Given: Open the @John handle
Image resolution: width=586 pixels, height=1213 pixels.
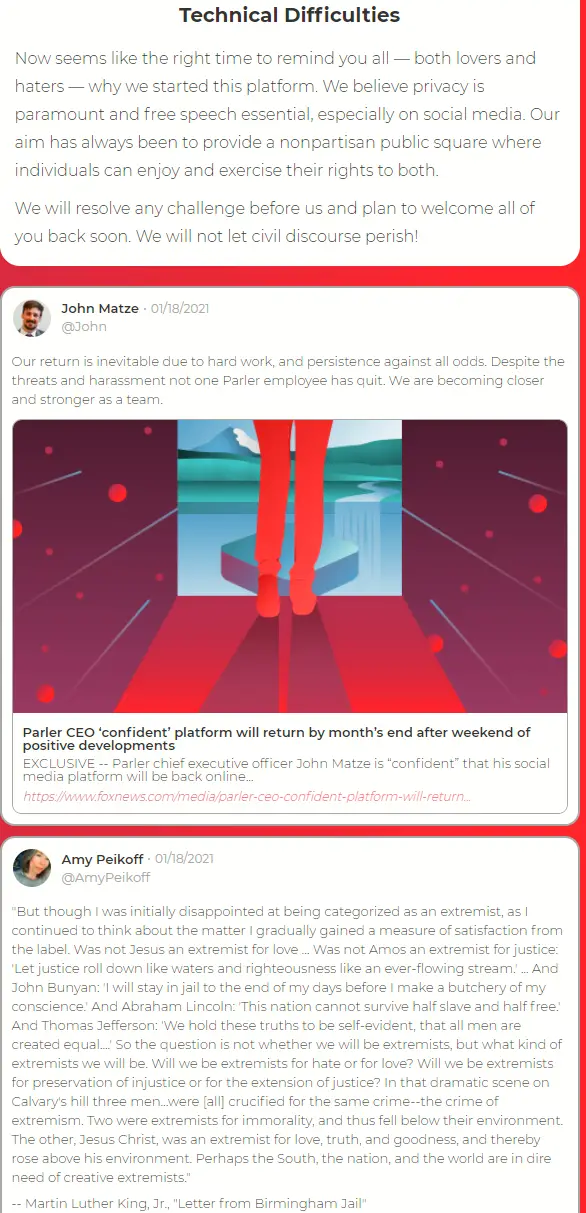Looking at the screenshot, I should pos(84,327).
